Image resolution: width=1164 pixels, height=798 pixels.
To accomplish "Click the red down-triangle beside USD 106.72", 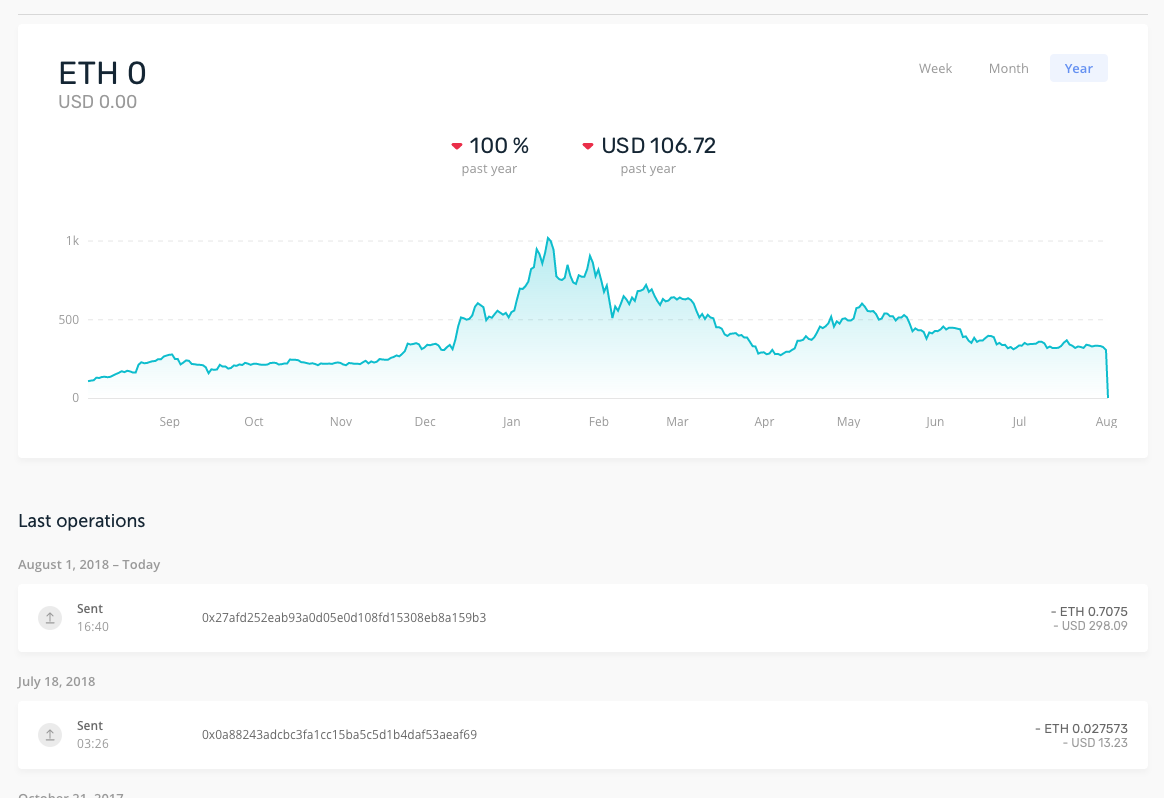I will coord(588,145).
